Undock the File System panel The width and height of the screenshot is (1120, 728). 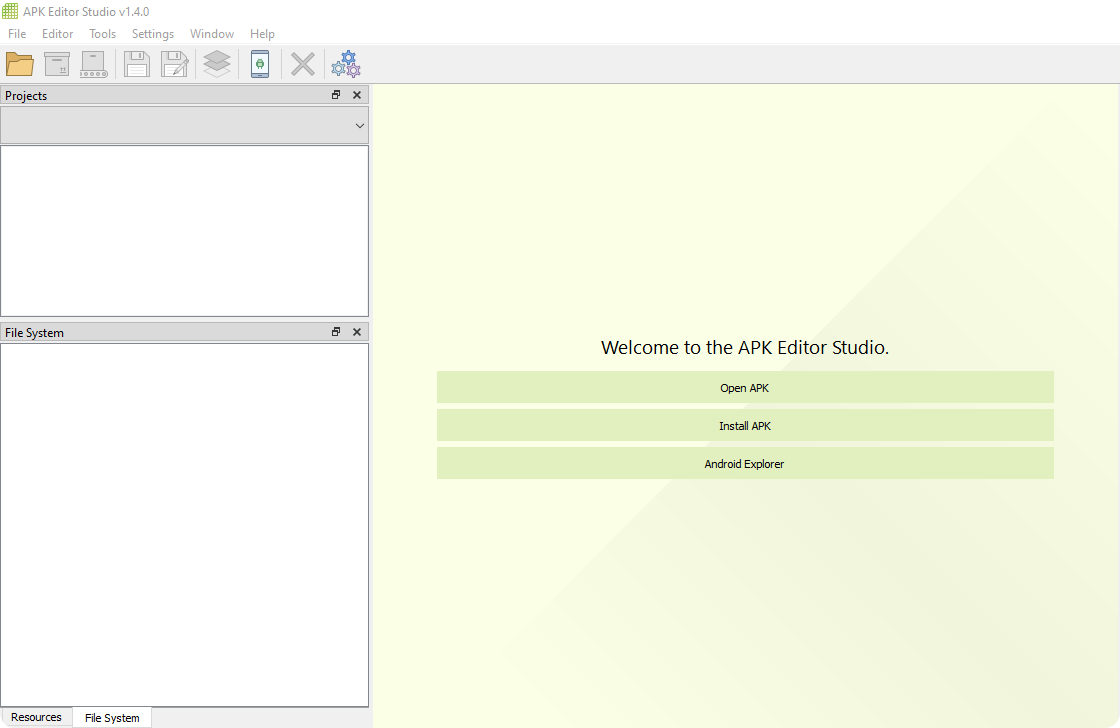(336, 332)
